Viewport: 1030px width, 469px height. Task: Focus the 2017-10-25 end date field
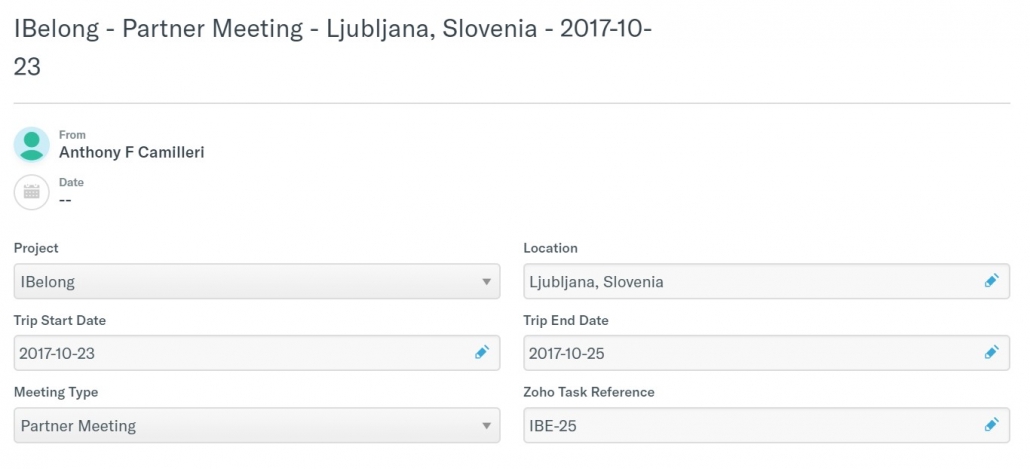(x=767, y=353)
